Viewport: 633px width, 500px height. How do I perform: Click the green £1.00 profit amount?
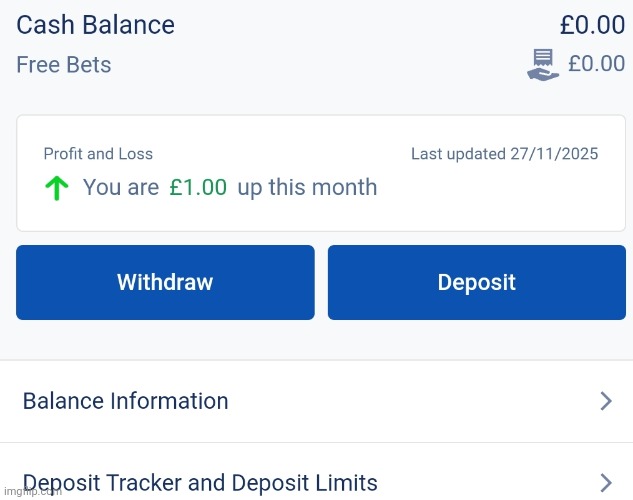pos(198,187)
